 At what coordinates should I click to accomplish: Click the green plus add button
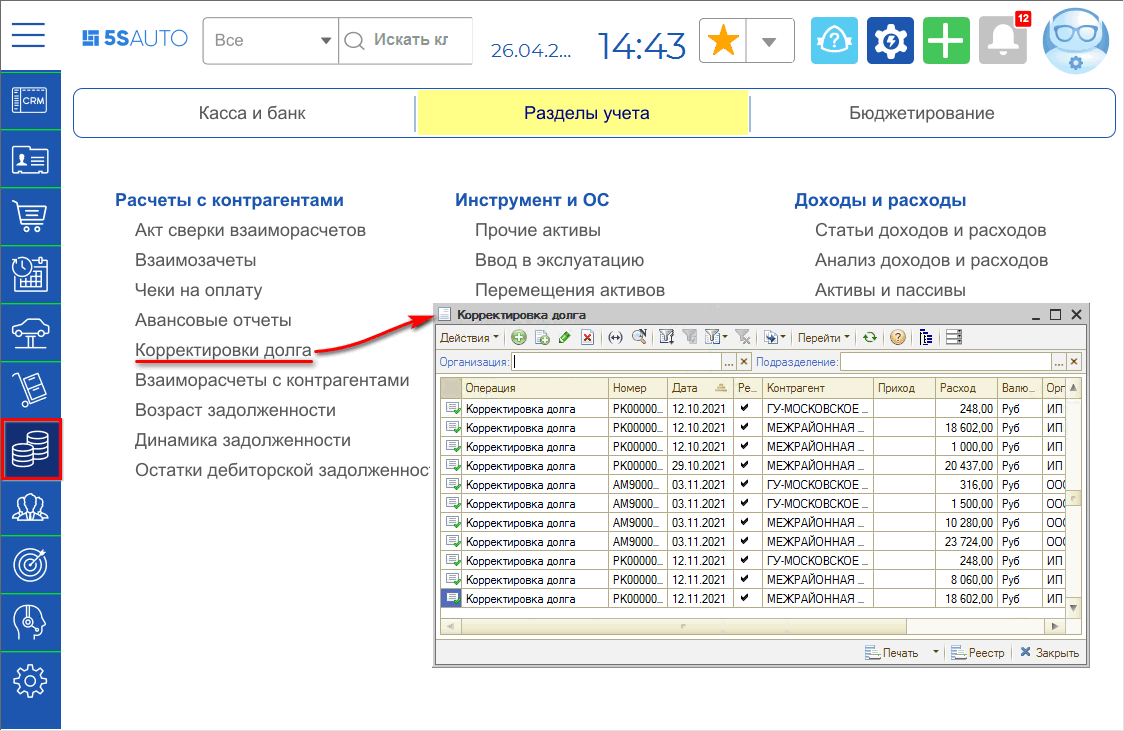[x=946, y=41]
